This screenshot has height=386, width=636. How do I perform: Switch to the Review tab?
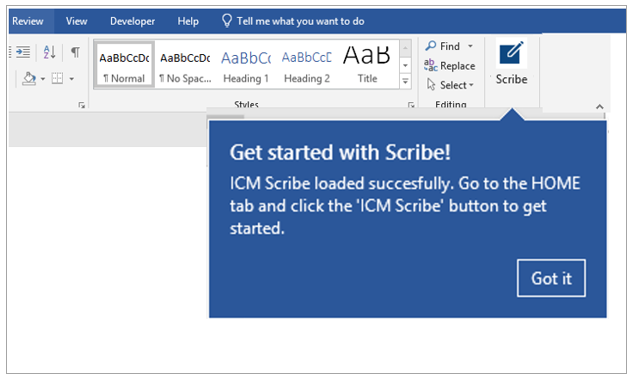(x=28, y=21)
